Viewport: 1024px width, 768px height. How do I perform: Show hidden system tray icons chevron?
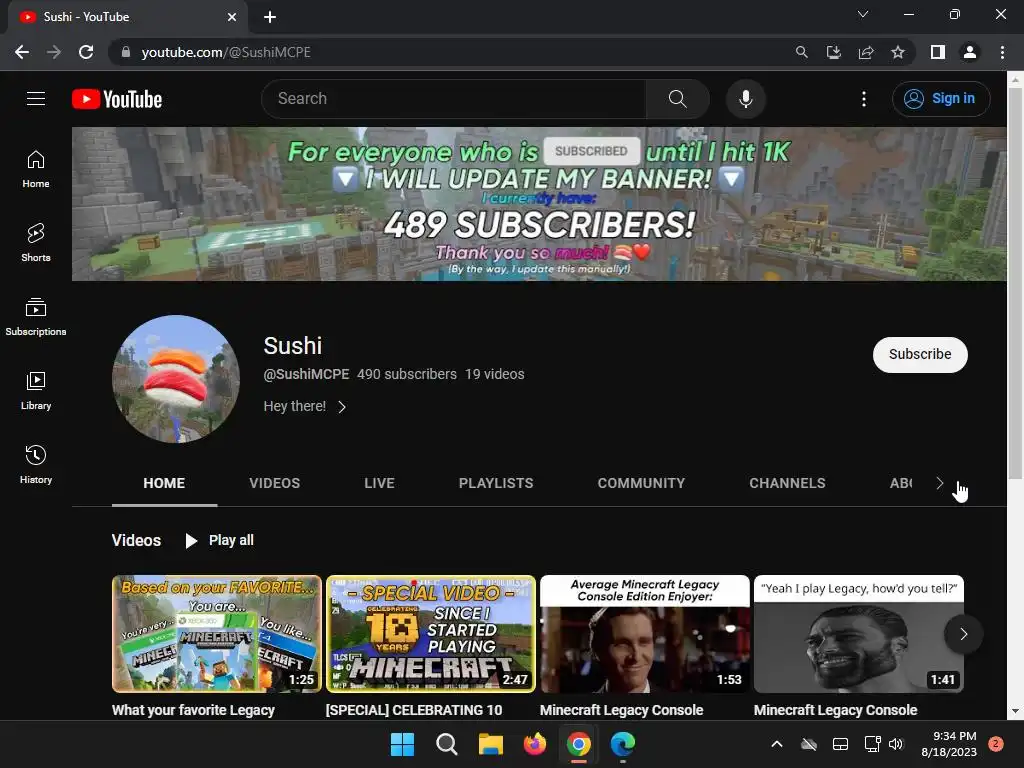click(776, 744)
